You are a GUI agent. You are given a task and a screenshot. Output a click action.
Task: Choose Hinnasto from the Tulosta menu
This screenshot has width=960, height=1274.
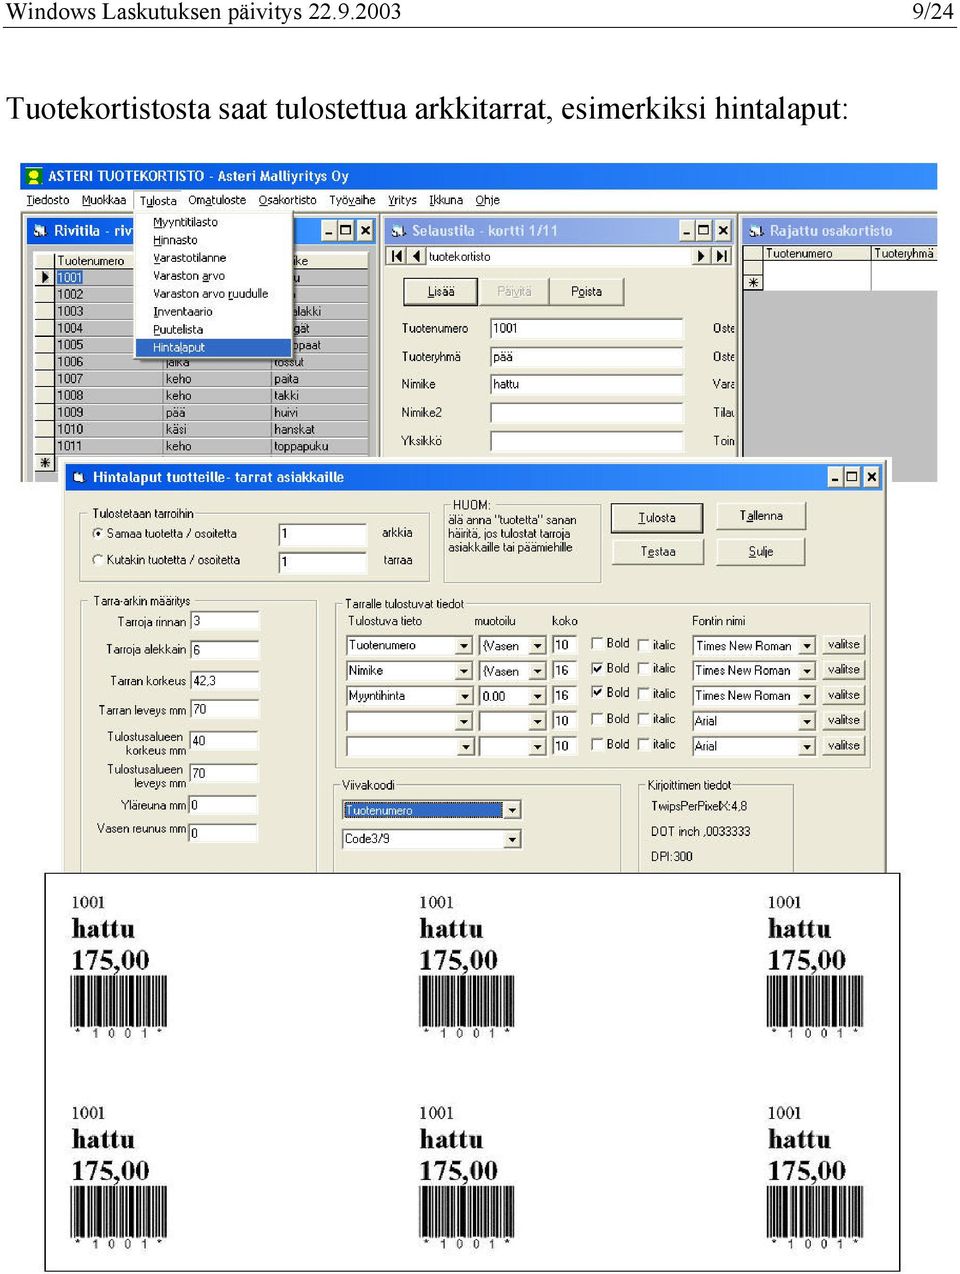[175, 240]
